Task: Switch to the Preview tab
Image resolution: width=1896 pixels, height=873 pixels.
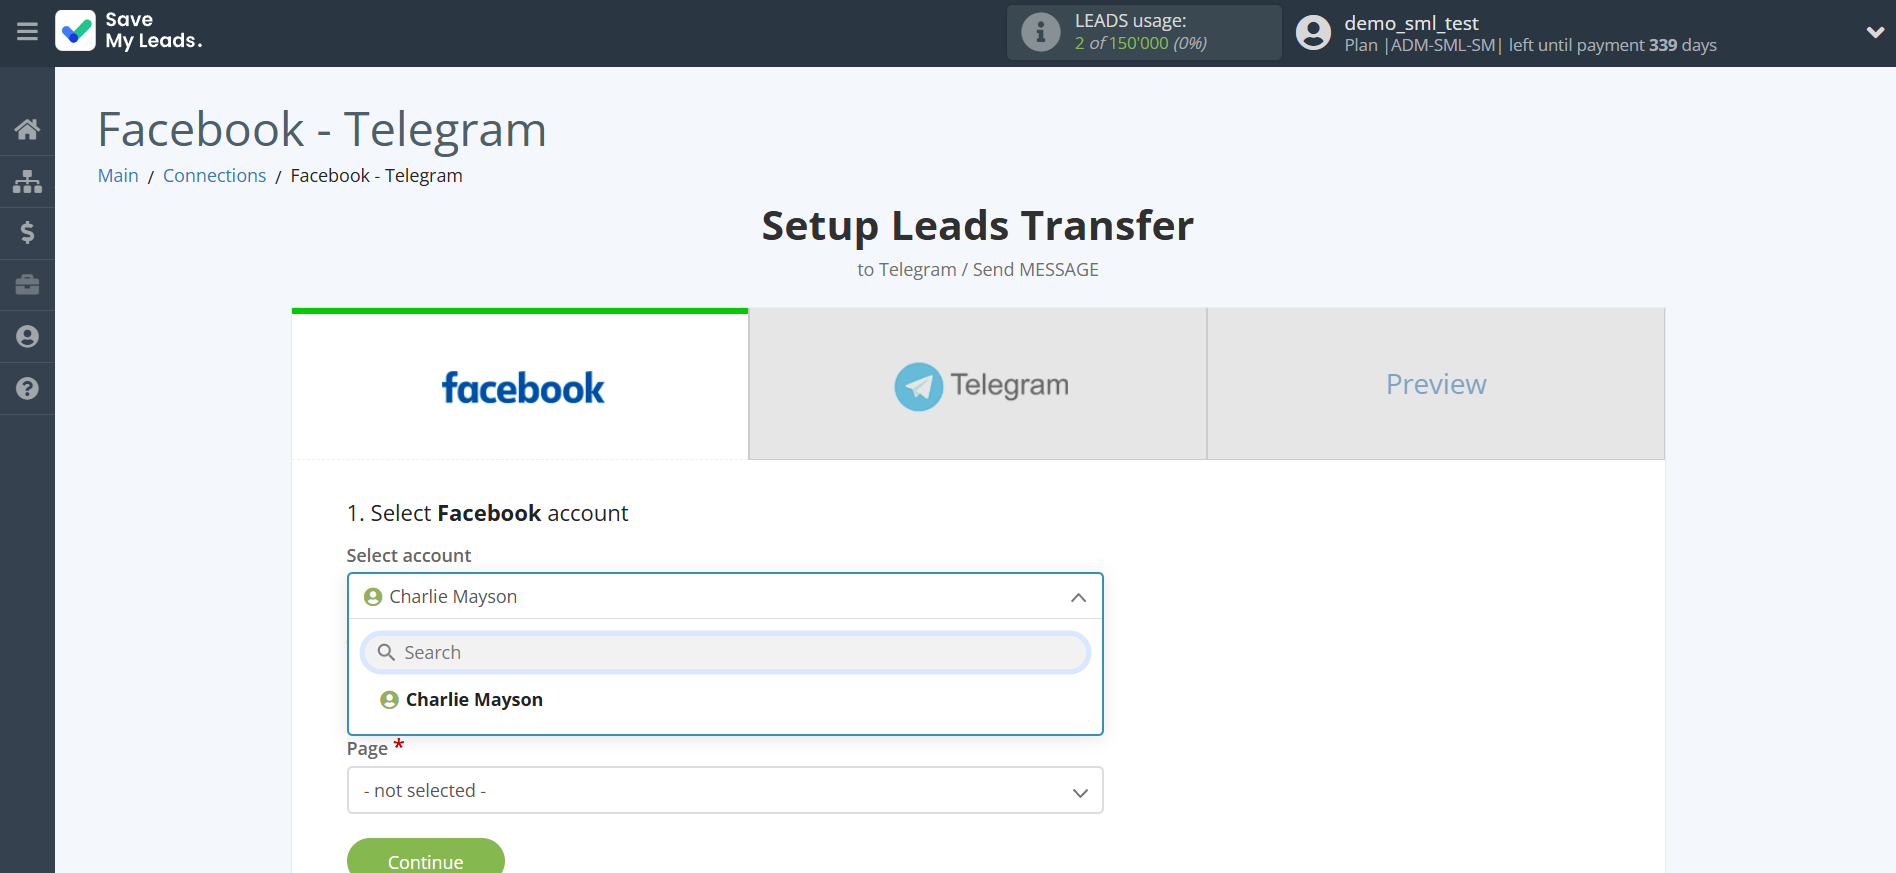Action: (x=1435, y=385)
